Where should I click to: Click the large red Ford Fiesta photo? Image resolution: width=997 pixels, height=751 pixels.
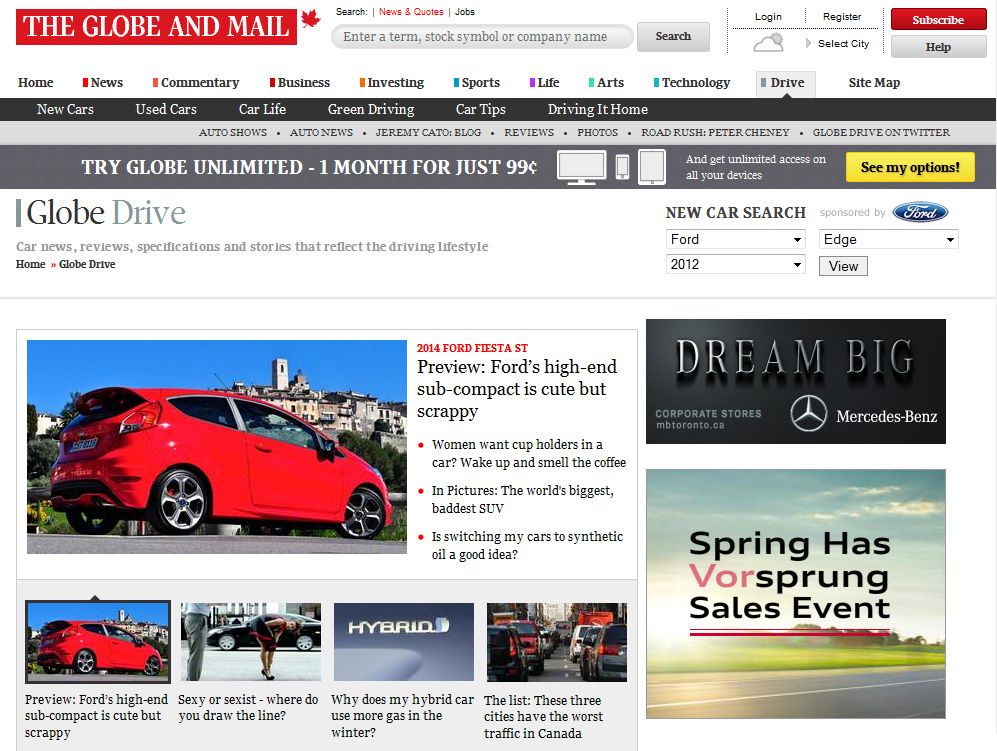217,447
